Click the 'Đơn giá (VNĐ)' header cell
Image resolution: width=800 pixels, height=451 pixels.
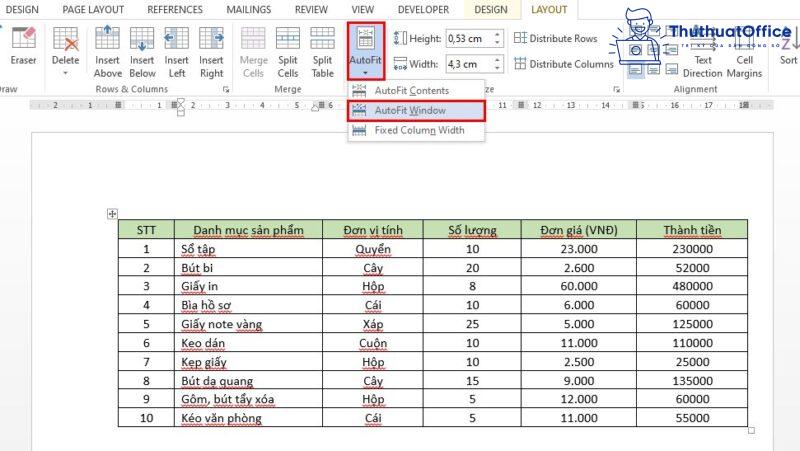coord(579,230)
